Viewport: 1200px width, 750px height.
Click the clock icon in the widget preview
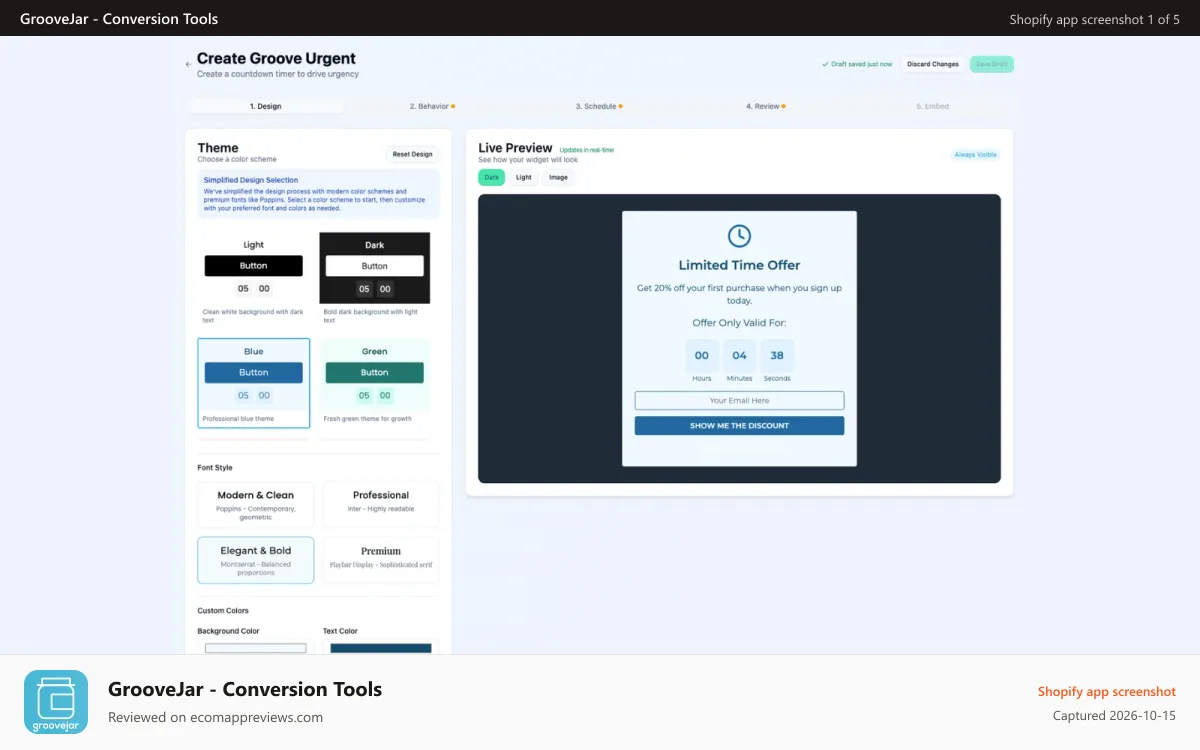[x=739, y=236]
